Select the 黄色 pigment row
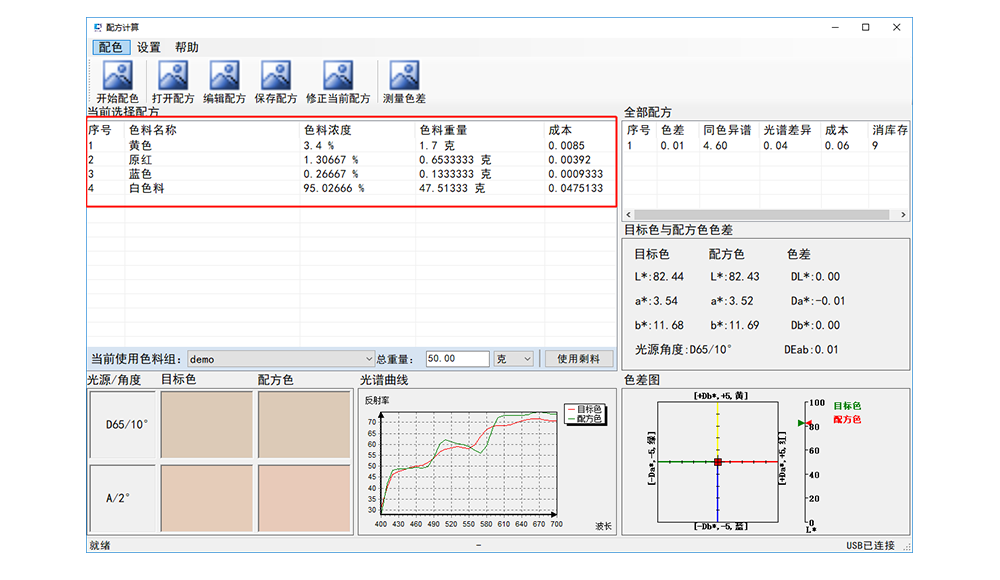 pyautogui.click(x=351, y=145)
